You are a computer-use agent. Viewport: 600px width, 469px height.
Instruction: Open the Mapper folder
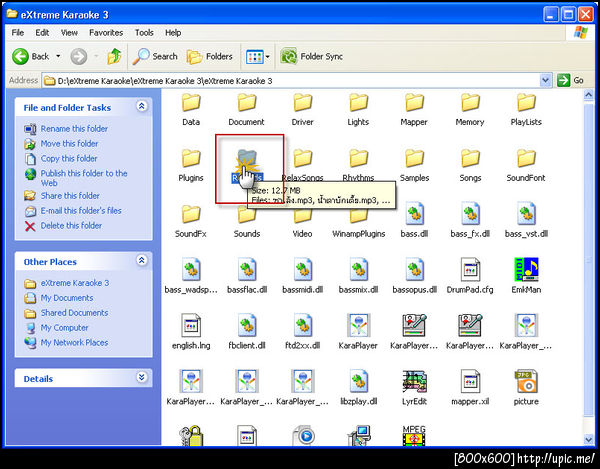[x=414, y=109]
